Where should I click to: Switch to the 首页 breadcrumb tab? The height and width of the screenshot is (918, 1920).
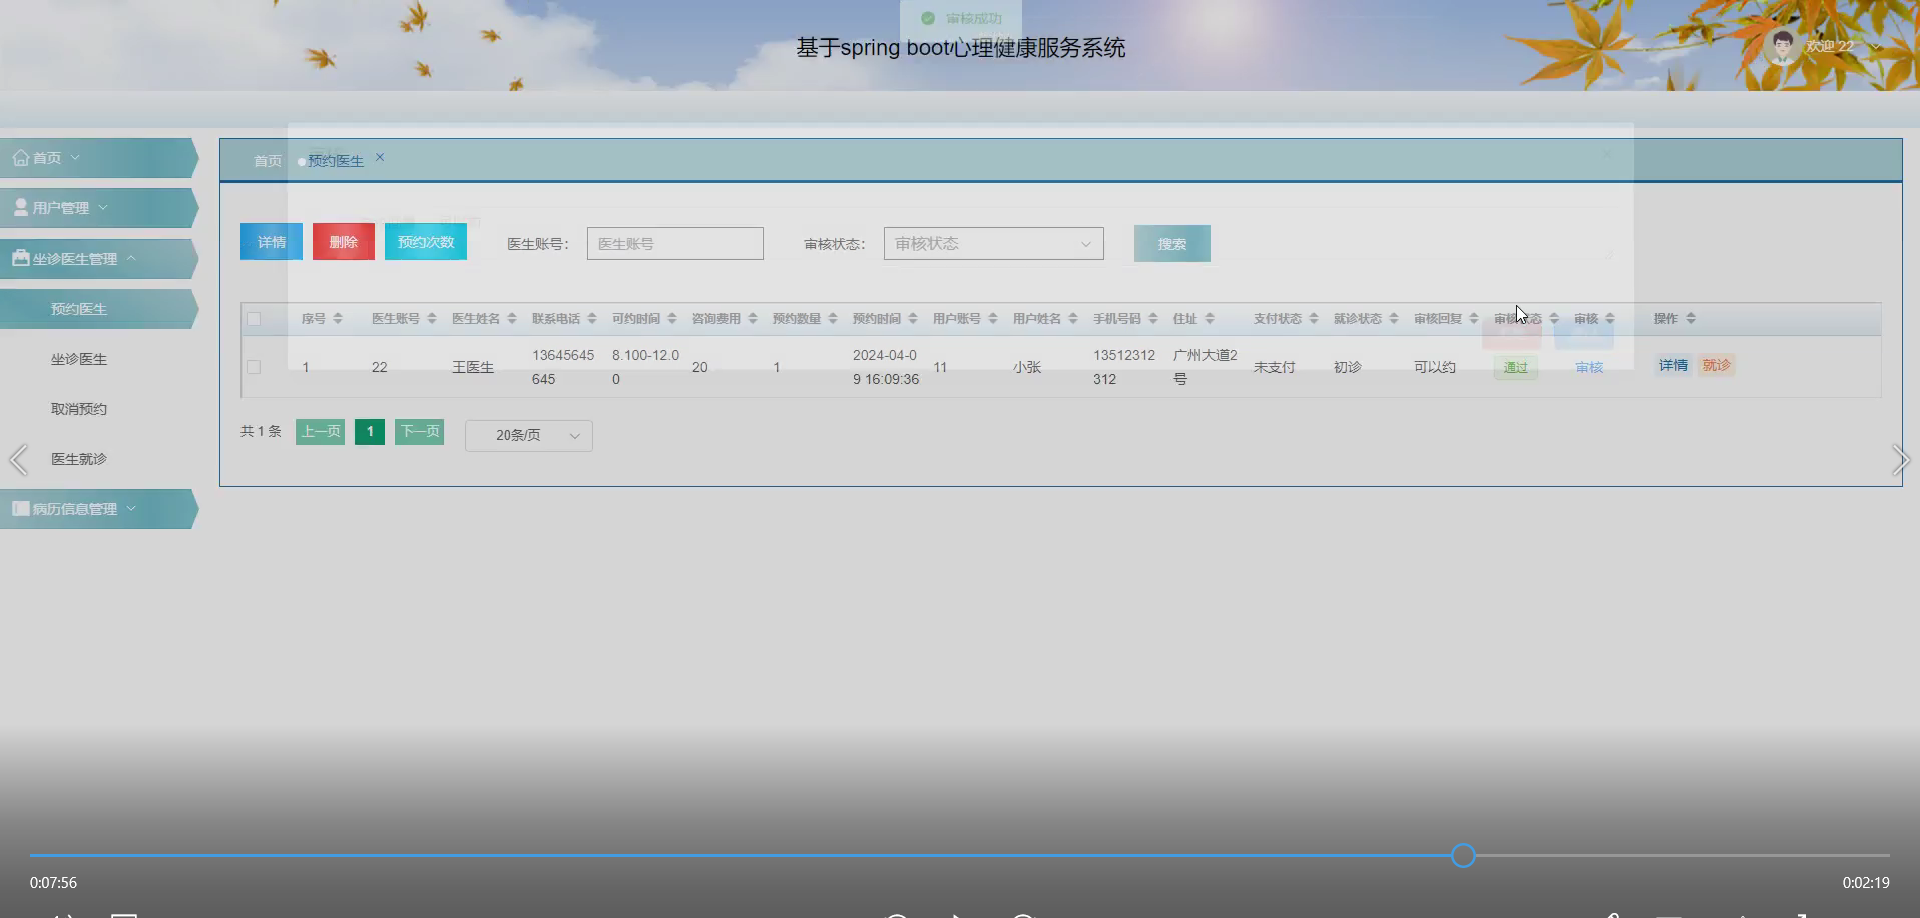268,161
